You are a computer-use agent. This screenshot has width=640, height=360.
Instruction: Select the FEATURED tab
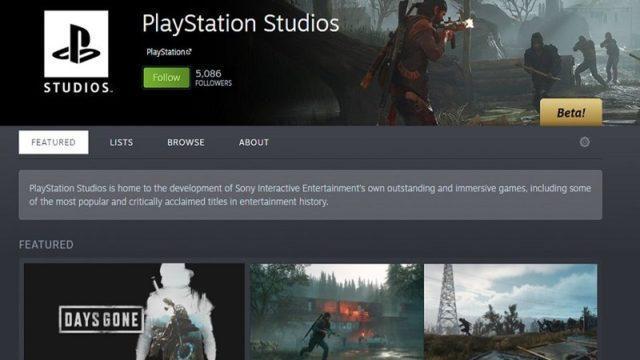coord(53,142)
